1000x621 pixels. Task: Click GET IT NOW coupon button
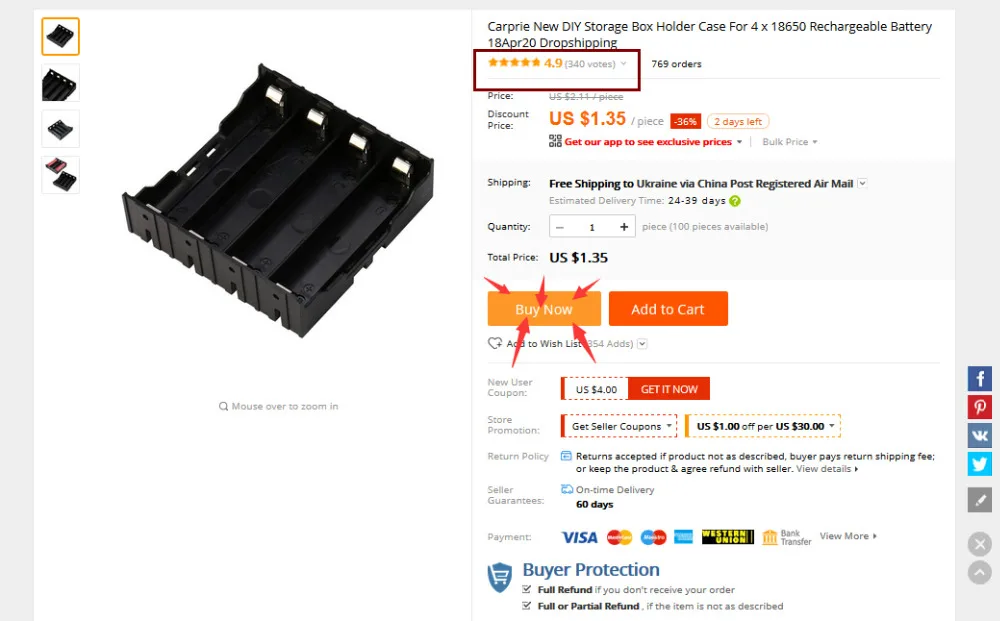pos(669,389)
